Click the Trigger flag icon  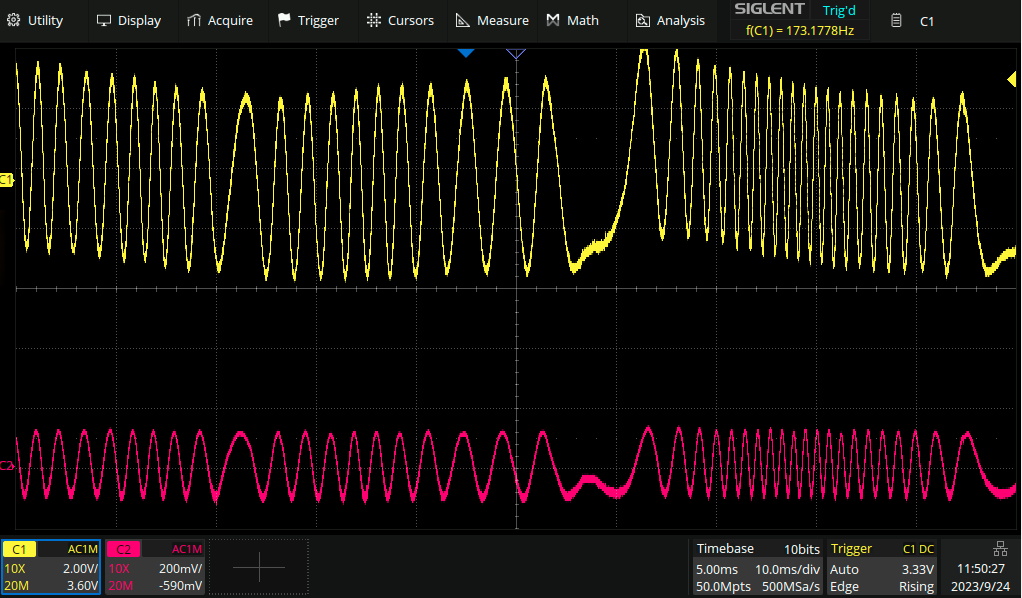[284, 20]
